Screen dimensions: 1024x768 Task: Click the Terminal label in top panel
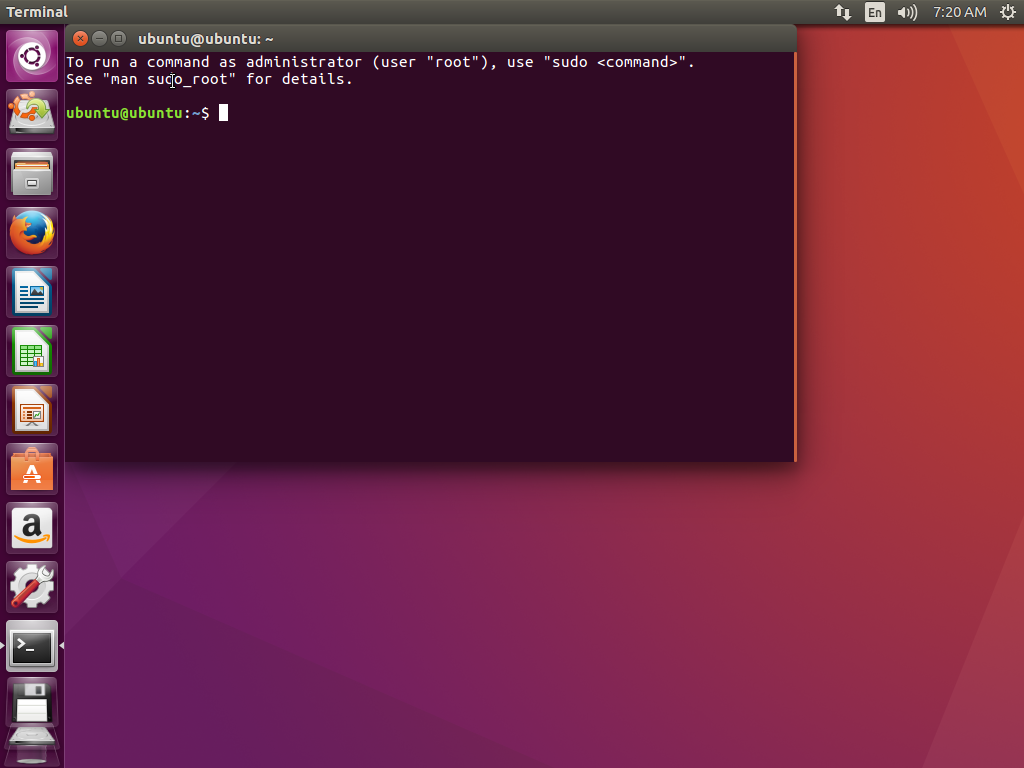pos(37,12)
